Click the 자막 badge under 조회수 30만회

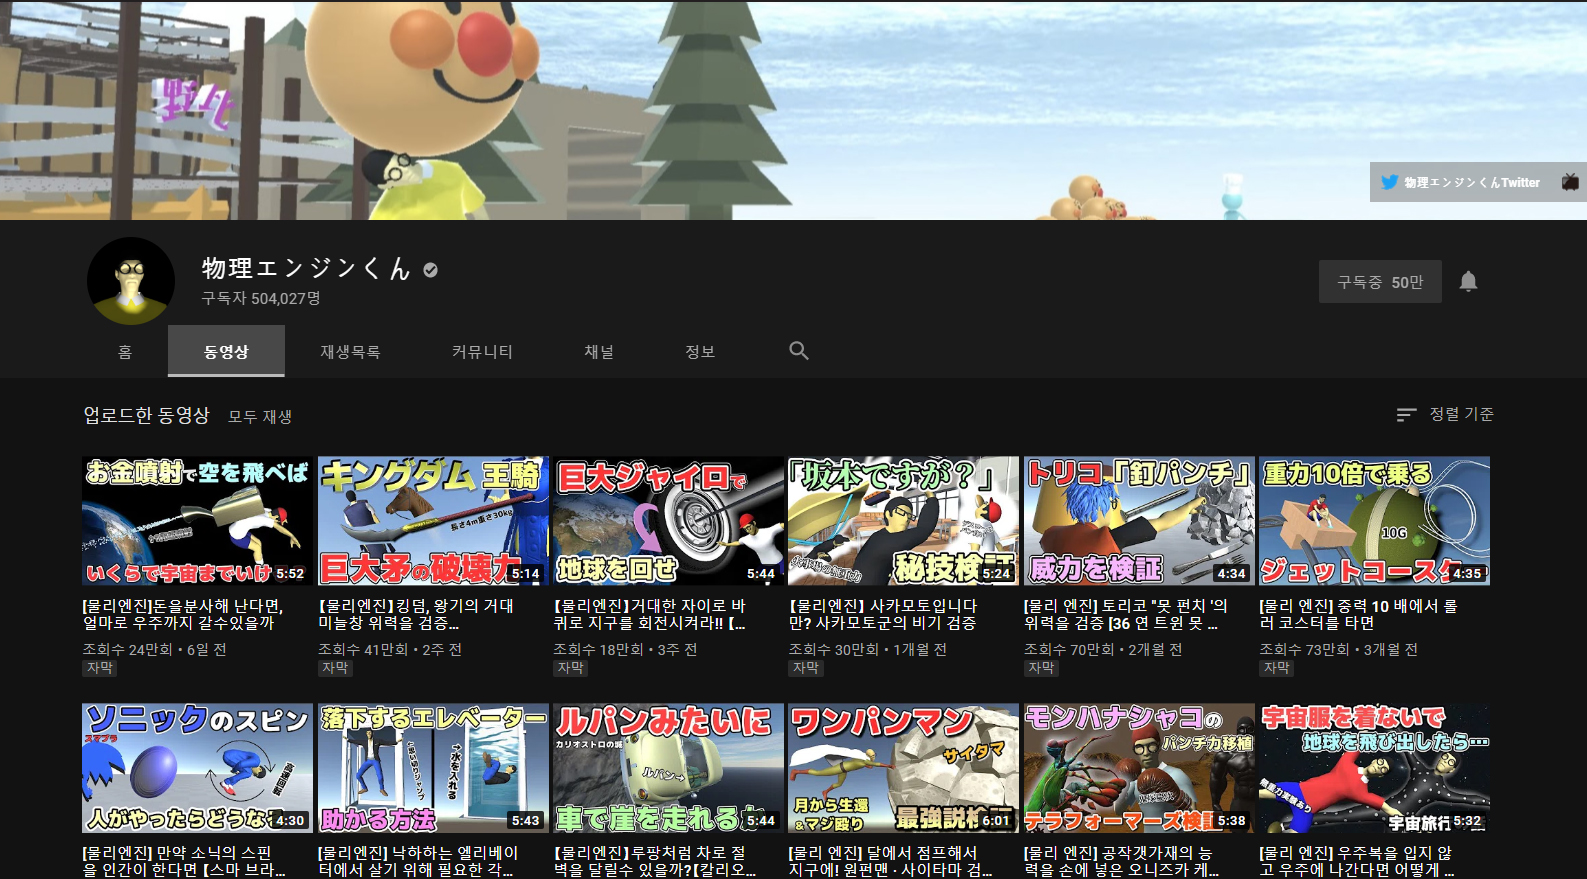tap(807, 667)
